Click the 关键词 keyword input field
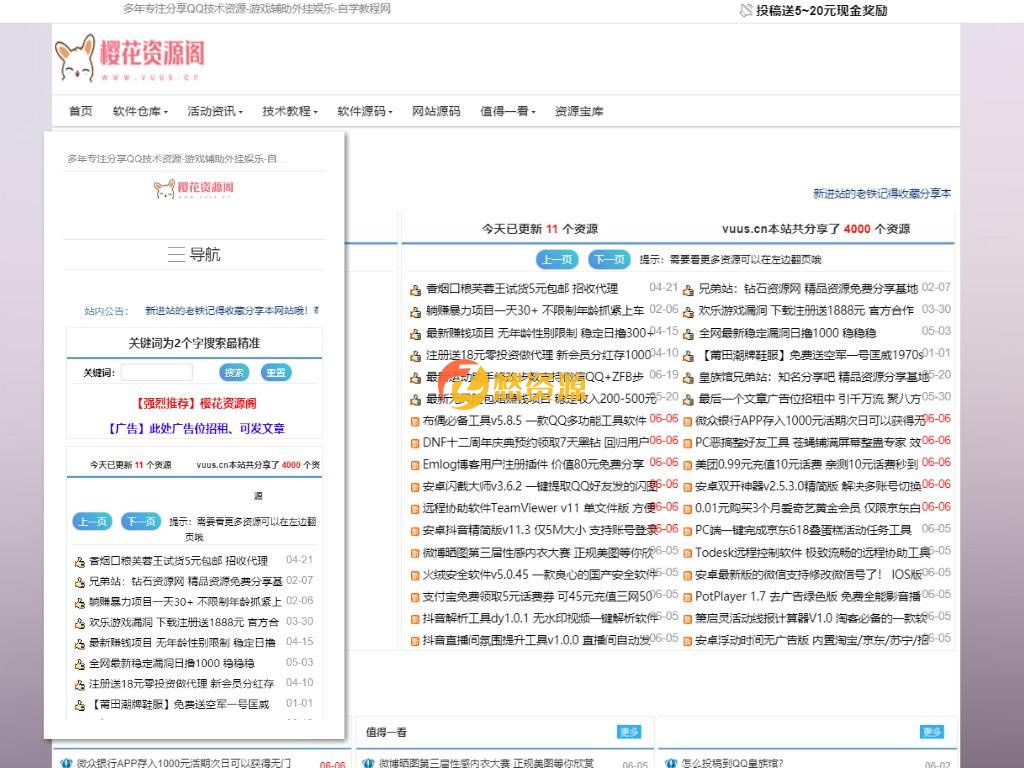The width and height of the screenshot is (1024, 768). click(x=157, y=371)
